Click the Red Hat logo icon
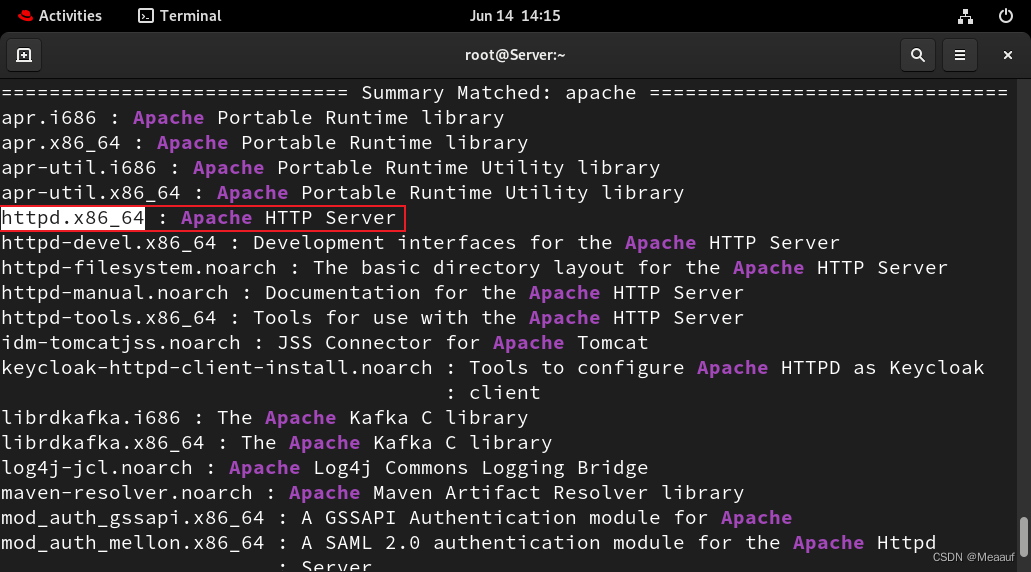The width and height of the screenshot is (1031, 572). (26, 16)
